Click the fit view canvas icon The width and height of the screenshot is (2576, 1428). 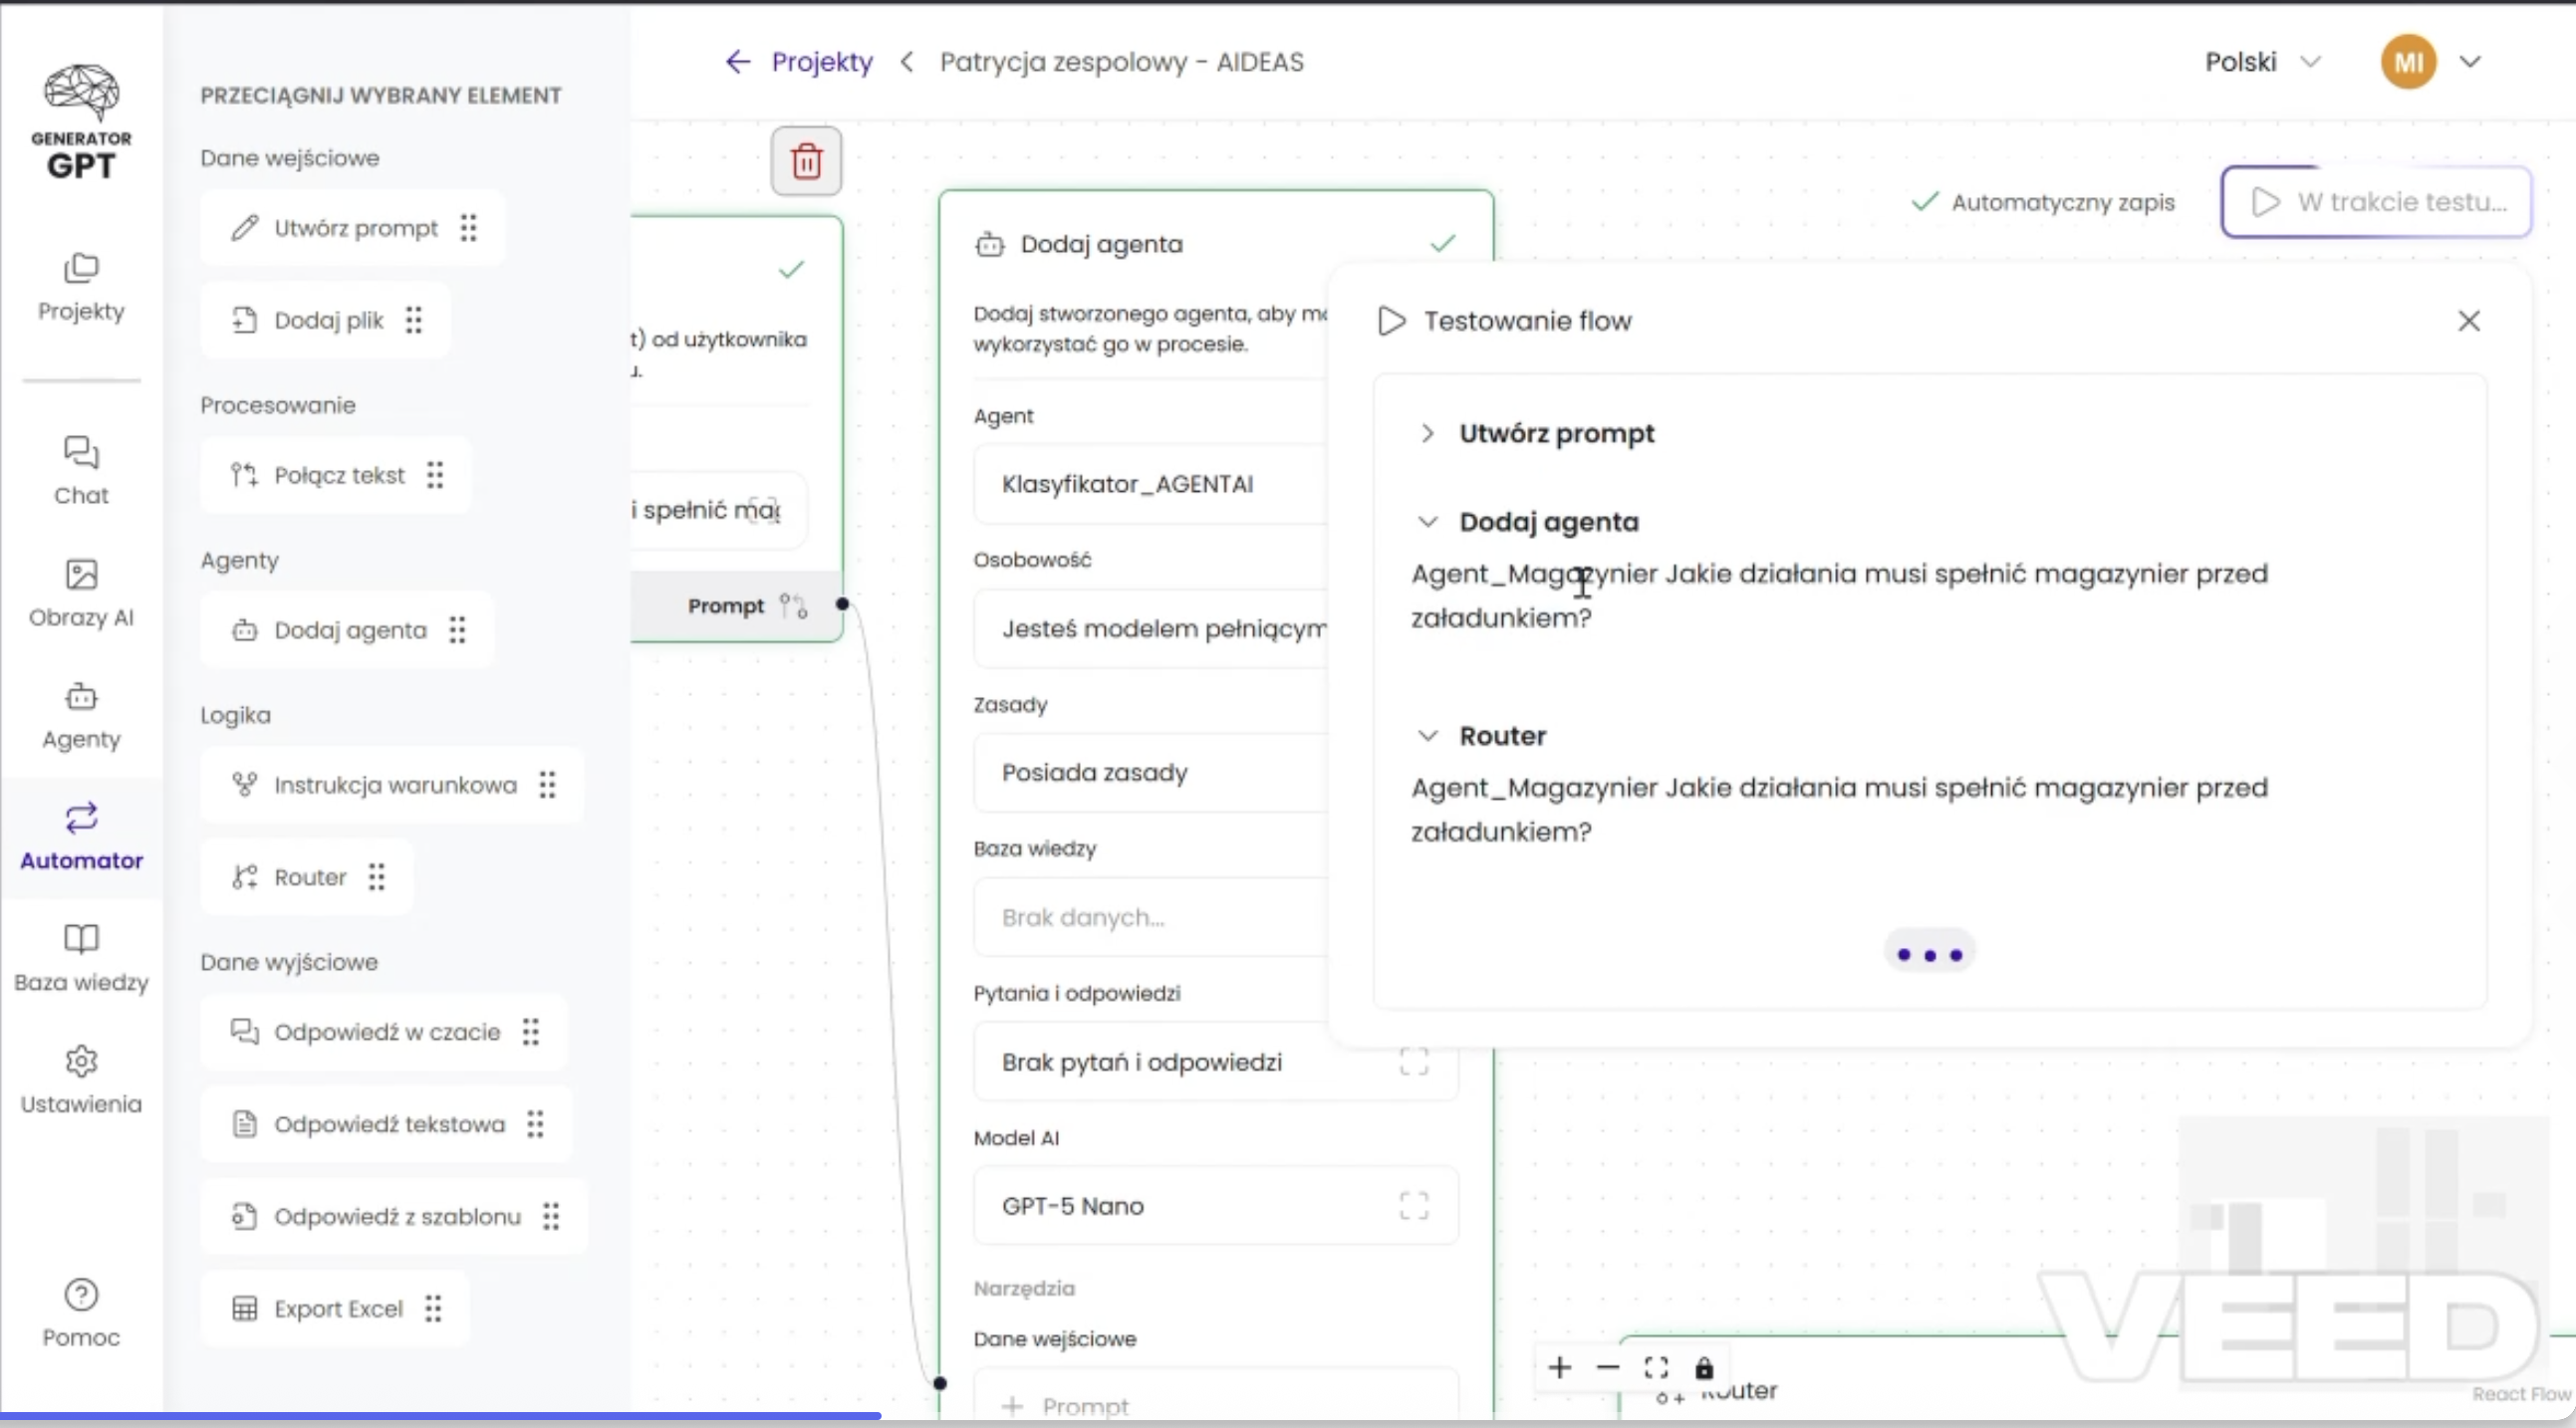[1656, 1367]
